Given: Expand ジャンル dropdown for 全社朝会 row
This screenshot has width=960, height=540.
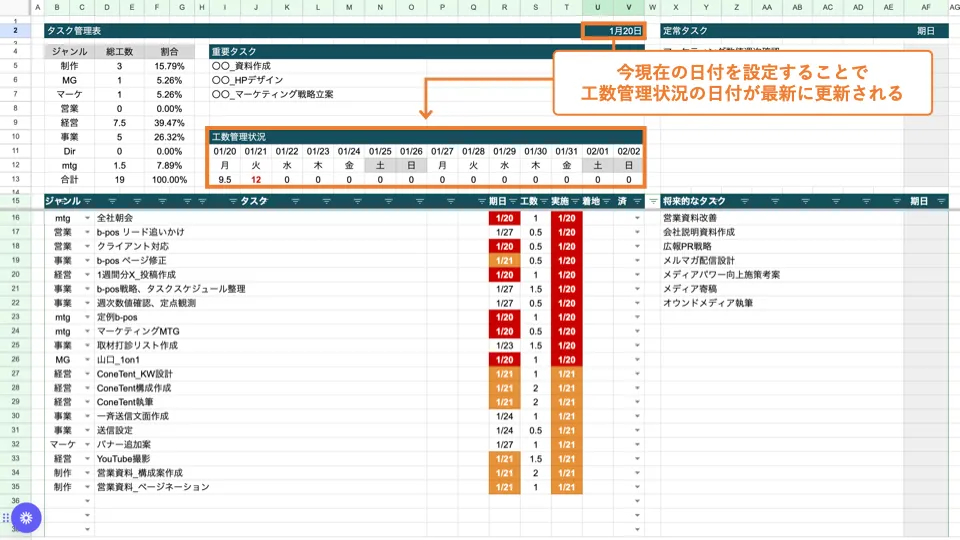Looking at the screenshot, I should 87,218.
